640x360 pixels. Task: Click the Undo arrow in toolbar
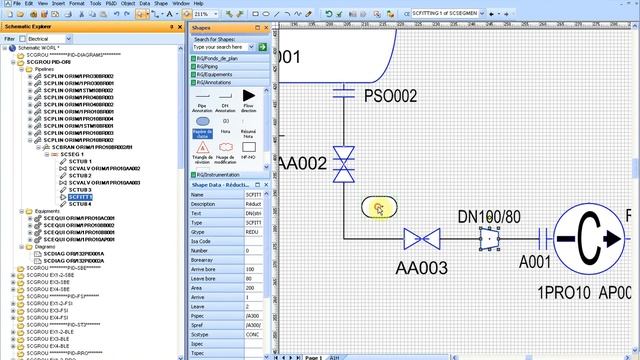pos(117,14)
